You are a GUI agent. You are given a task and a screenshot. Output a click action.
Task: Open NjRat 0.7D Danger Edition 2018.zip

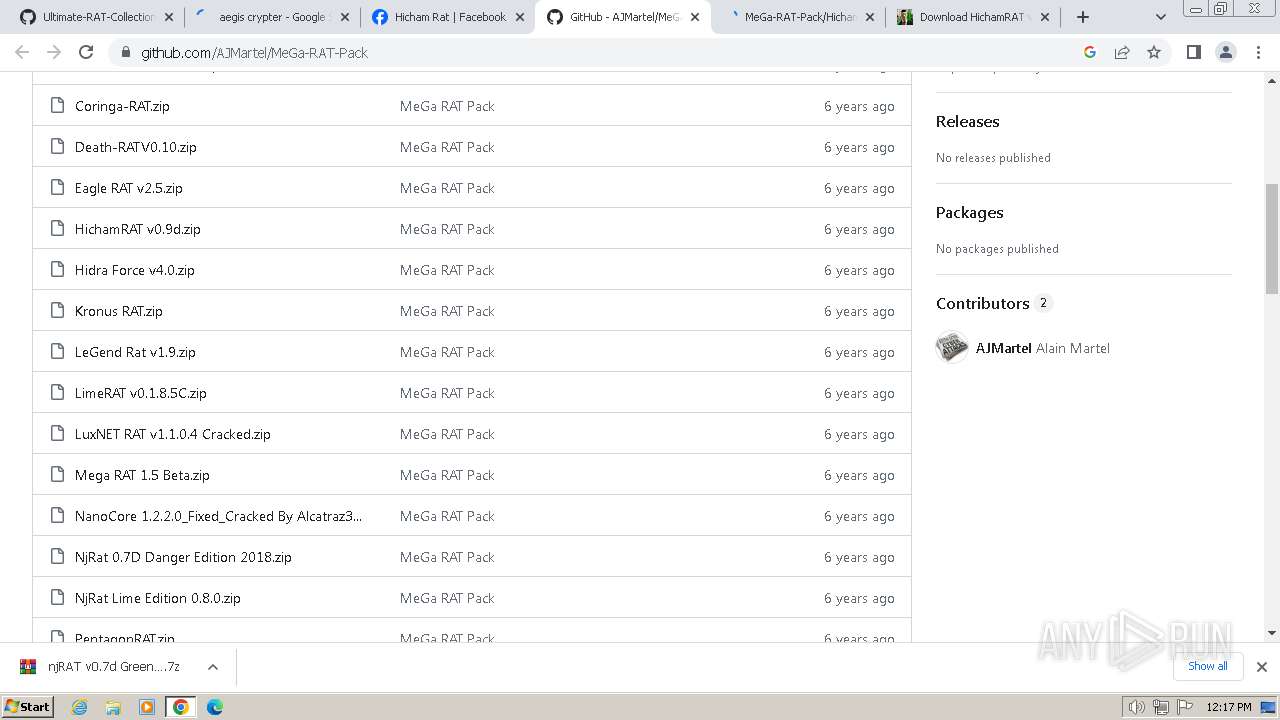(183, 557)
